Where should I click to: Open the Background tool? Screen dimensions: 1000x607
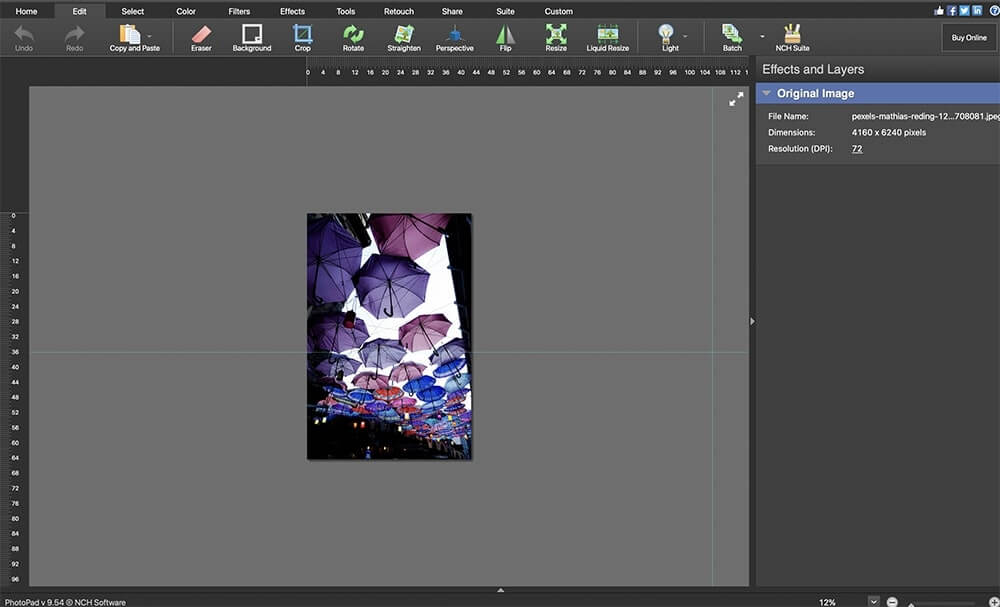(x=251, y=38)
